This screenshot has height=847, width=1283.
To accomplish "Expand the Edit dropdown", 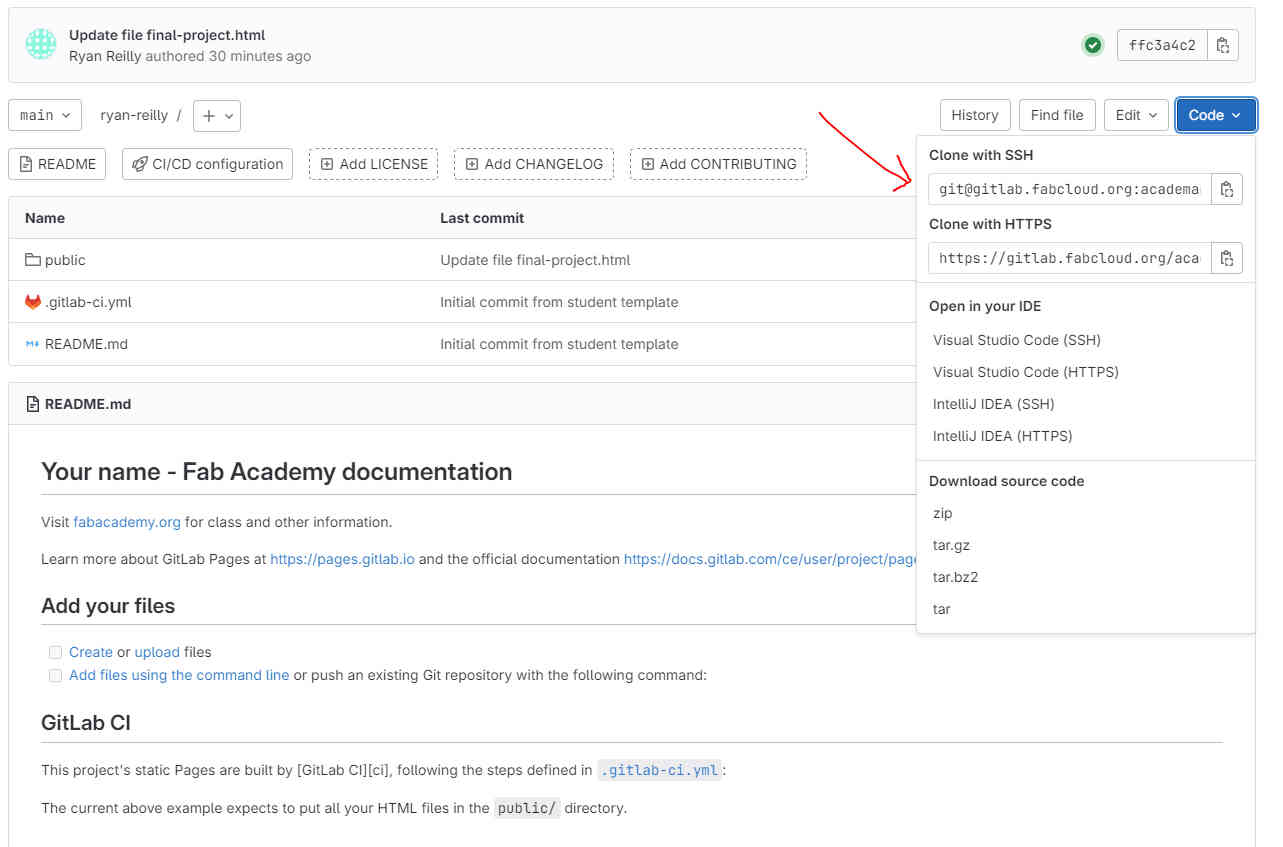I will point(1136,115).
